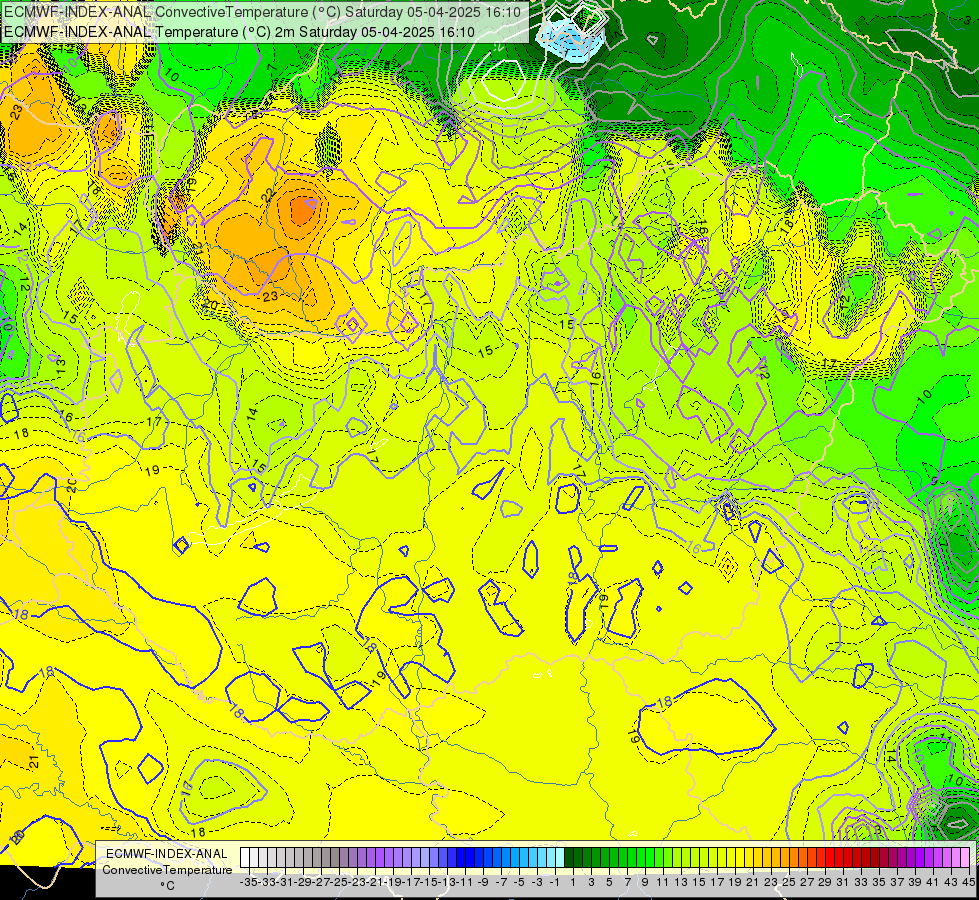This screenshot has height=900, width=979.
Task: Click the grey legend swatch above -27
Action: [x=317, y=857]
